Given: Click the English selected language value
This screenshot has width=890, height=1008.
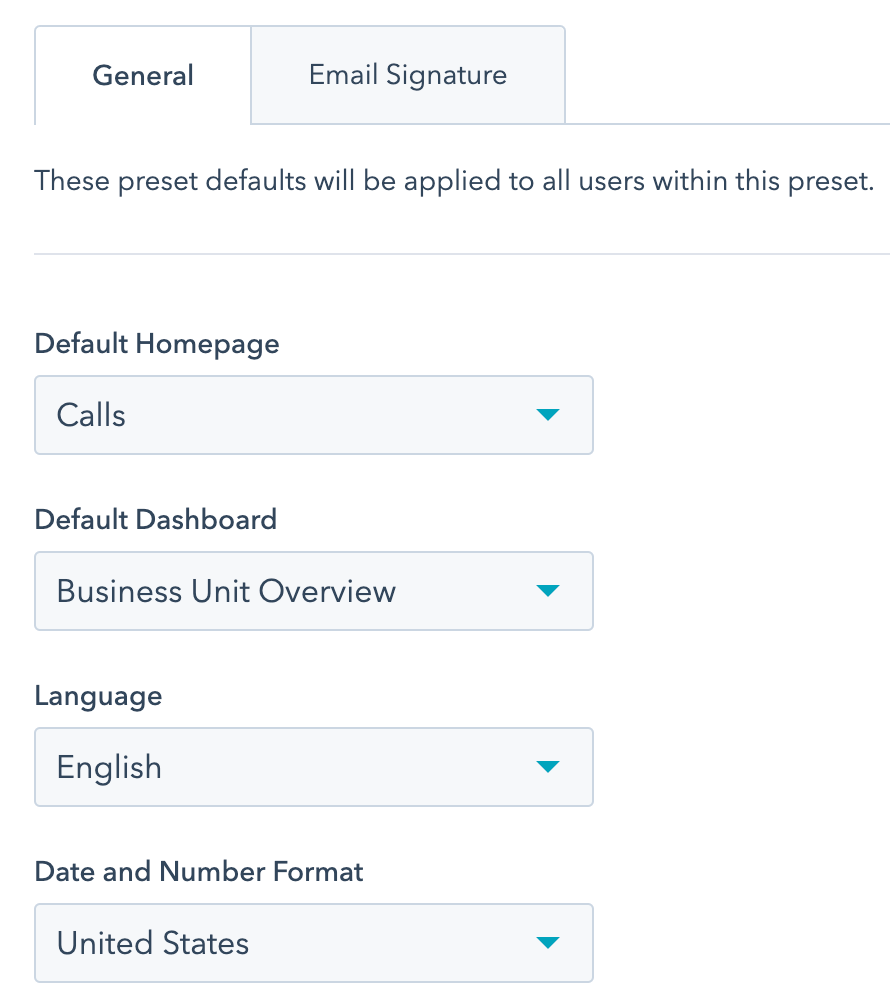Looking at the screenshot, I should tap(108, 767).
